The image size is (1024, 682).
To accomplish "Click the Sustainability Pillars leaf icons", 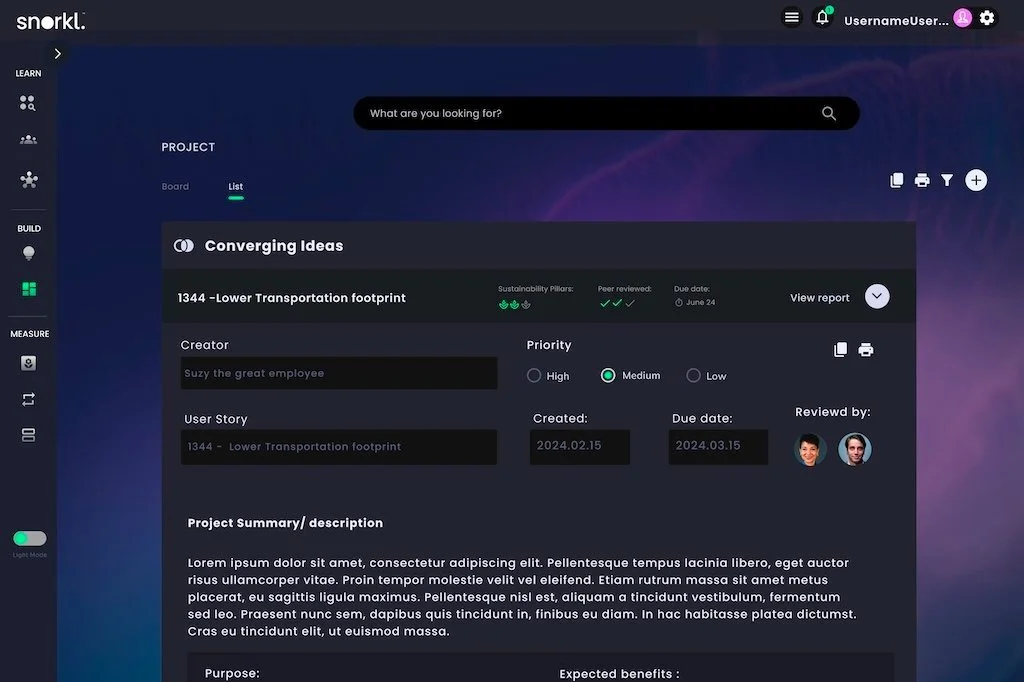I will (x=515, y=304).
